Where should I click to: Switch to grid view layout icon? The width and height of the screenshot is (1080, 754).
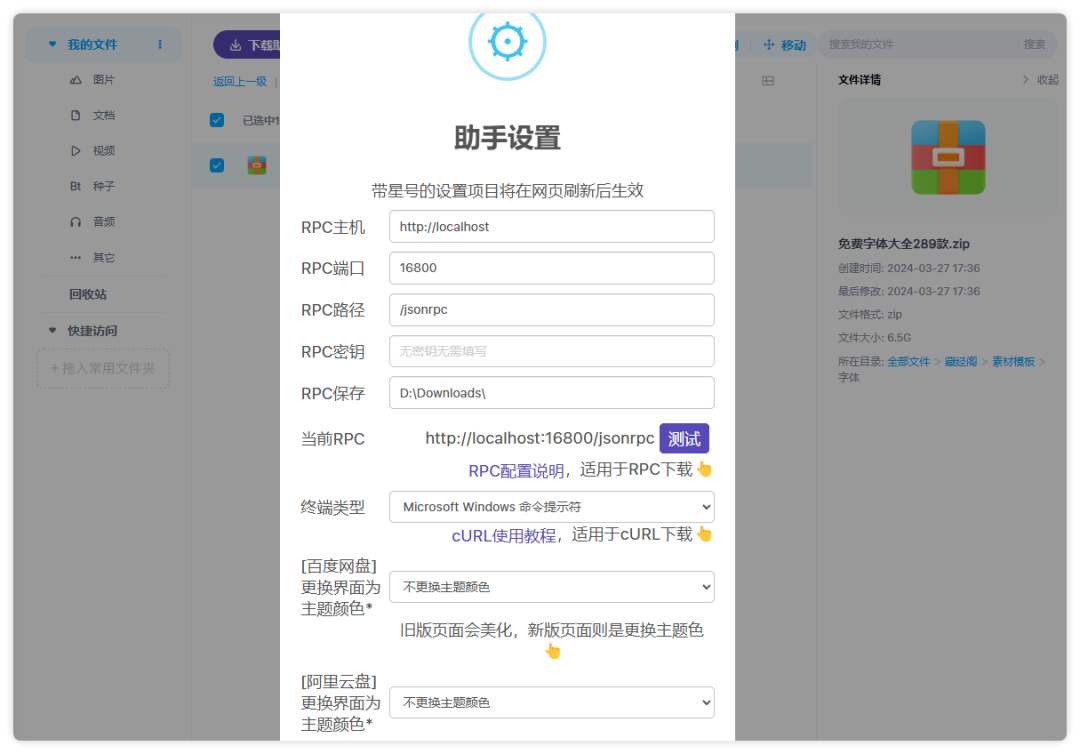click(x=768, y=81)
